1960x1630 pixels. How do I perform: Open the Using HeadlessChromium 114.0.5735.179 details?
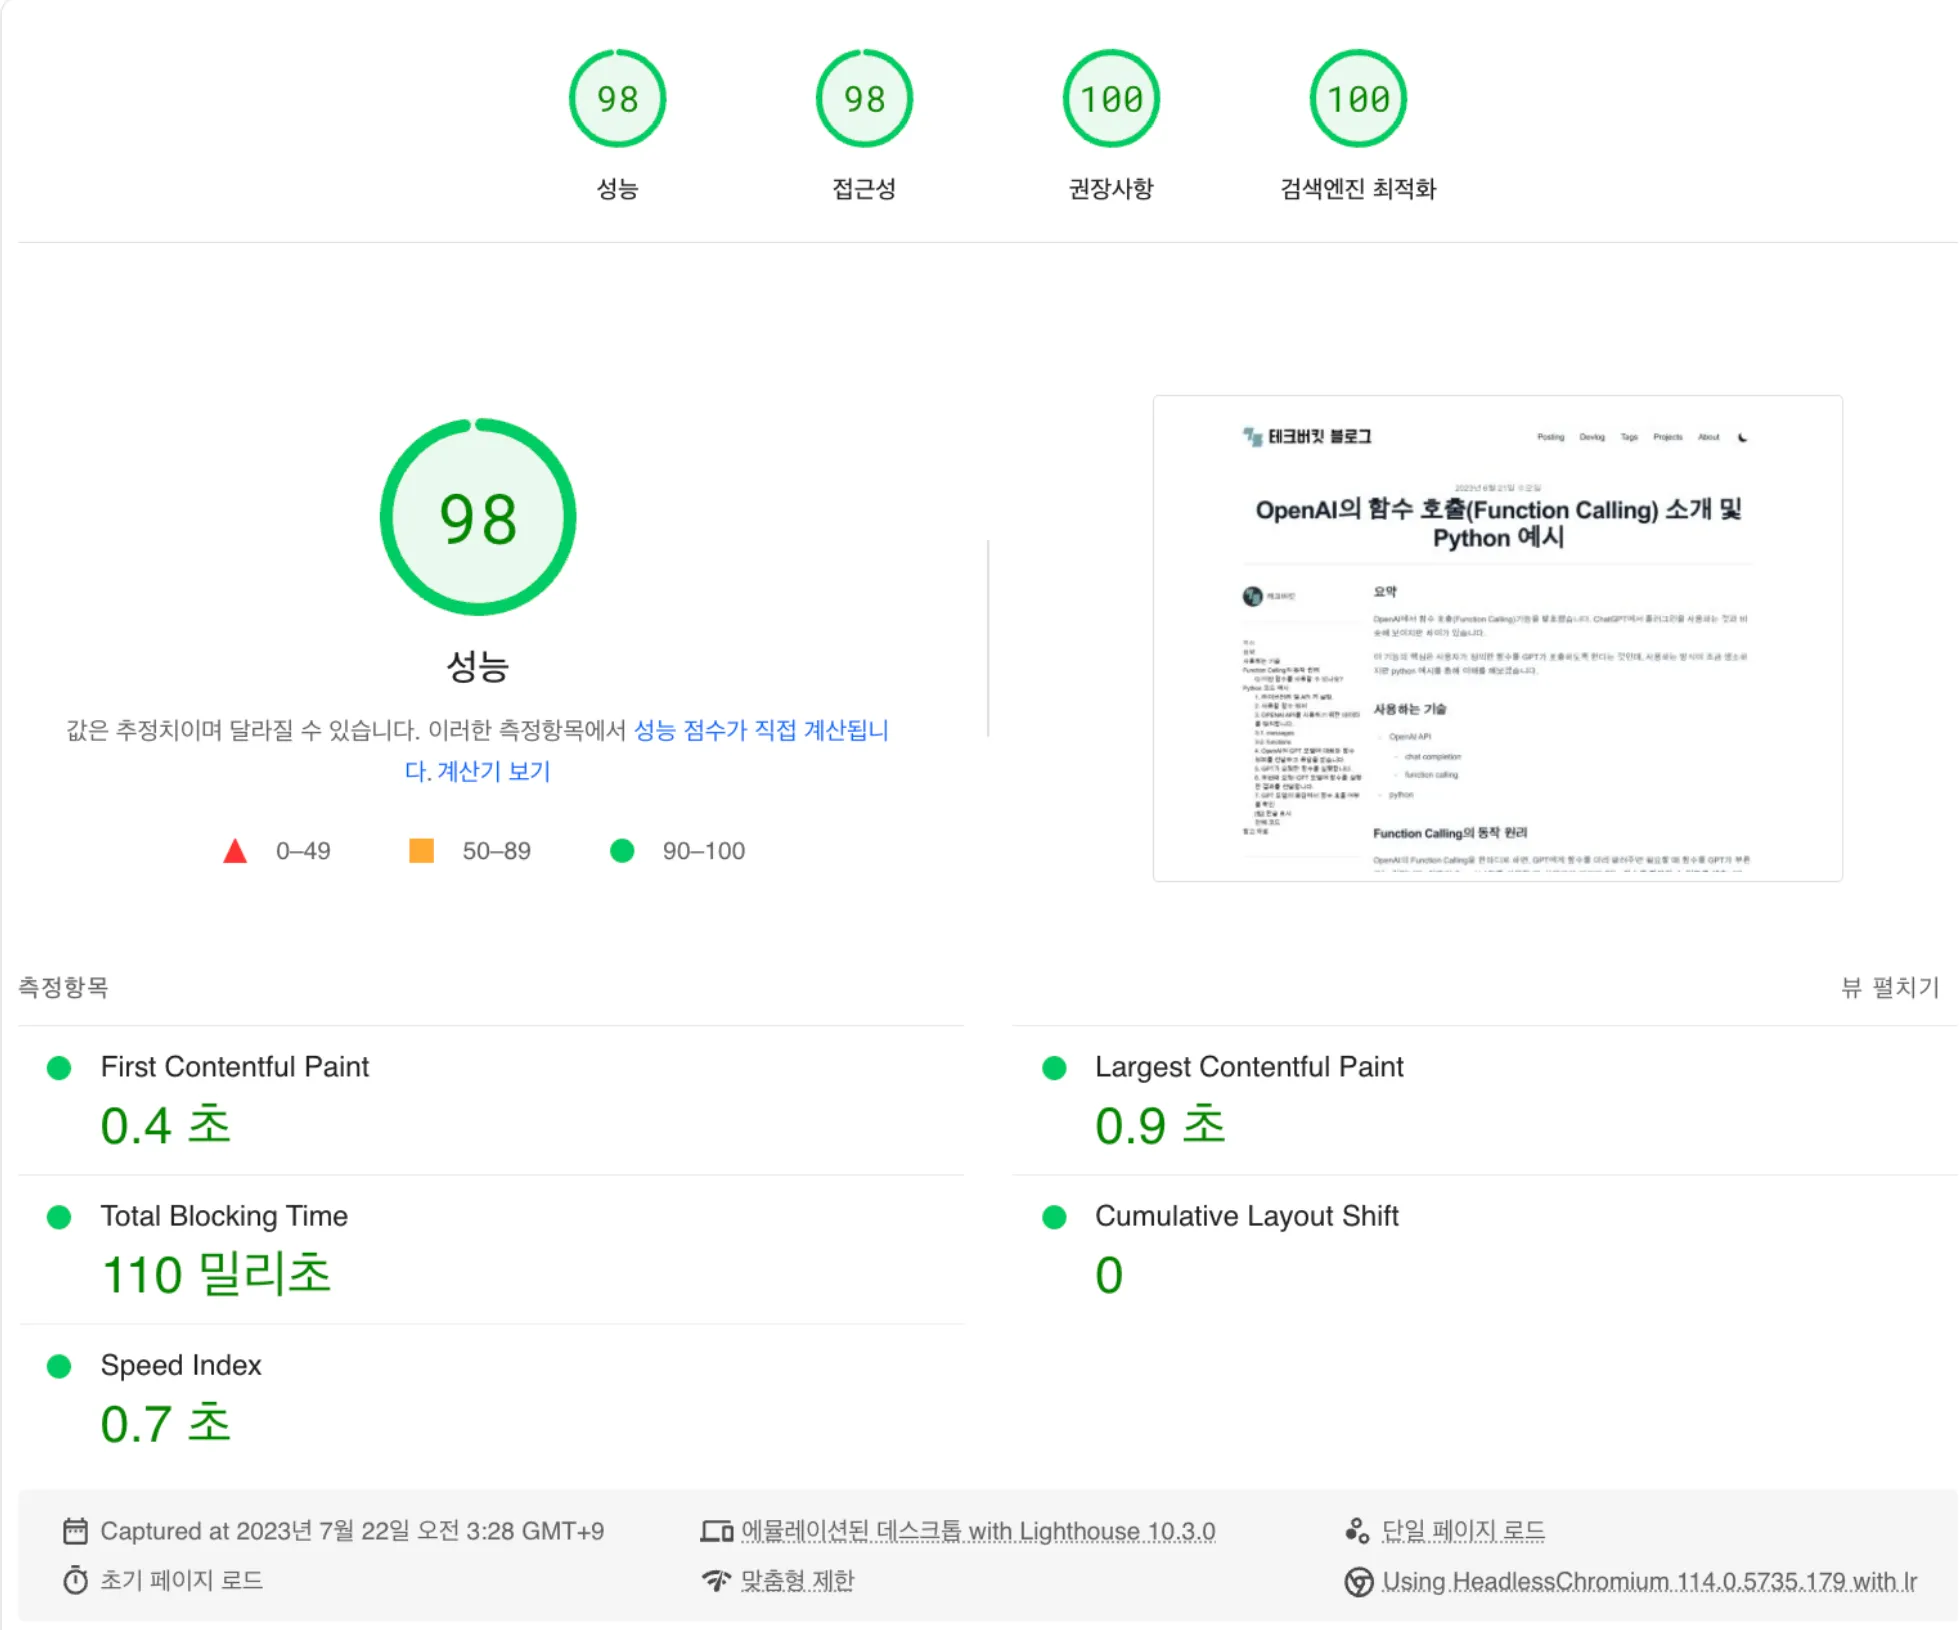pos(1649,1581)
